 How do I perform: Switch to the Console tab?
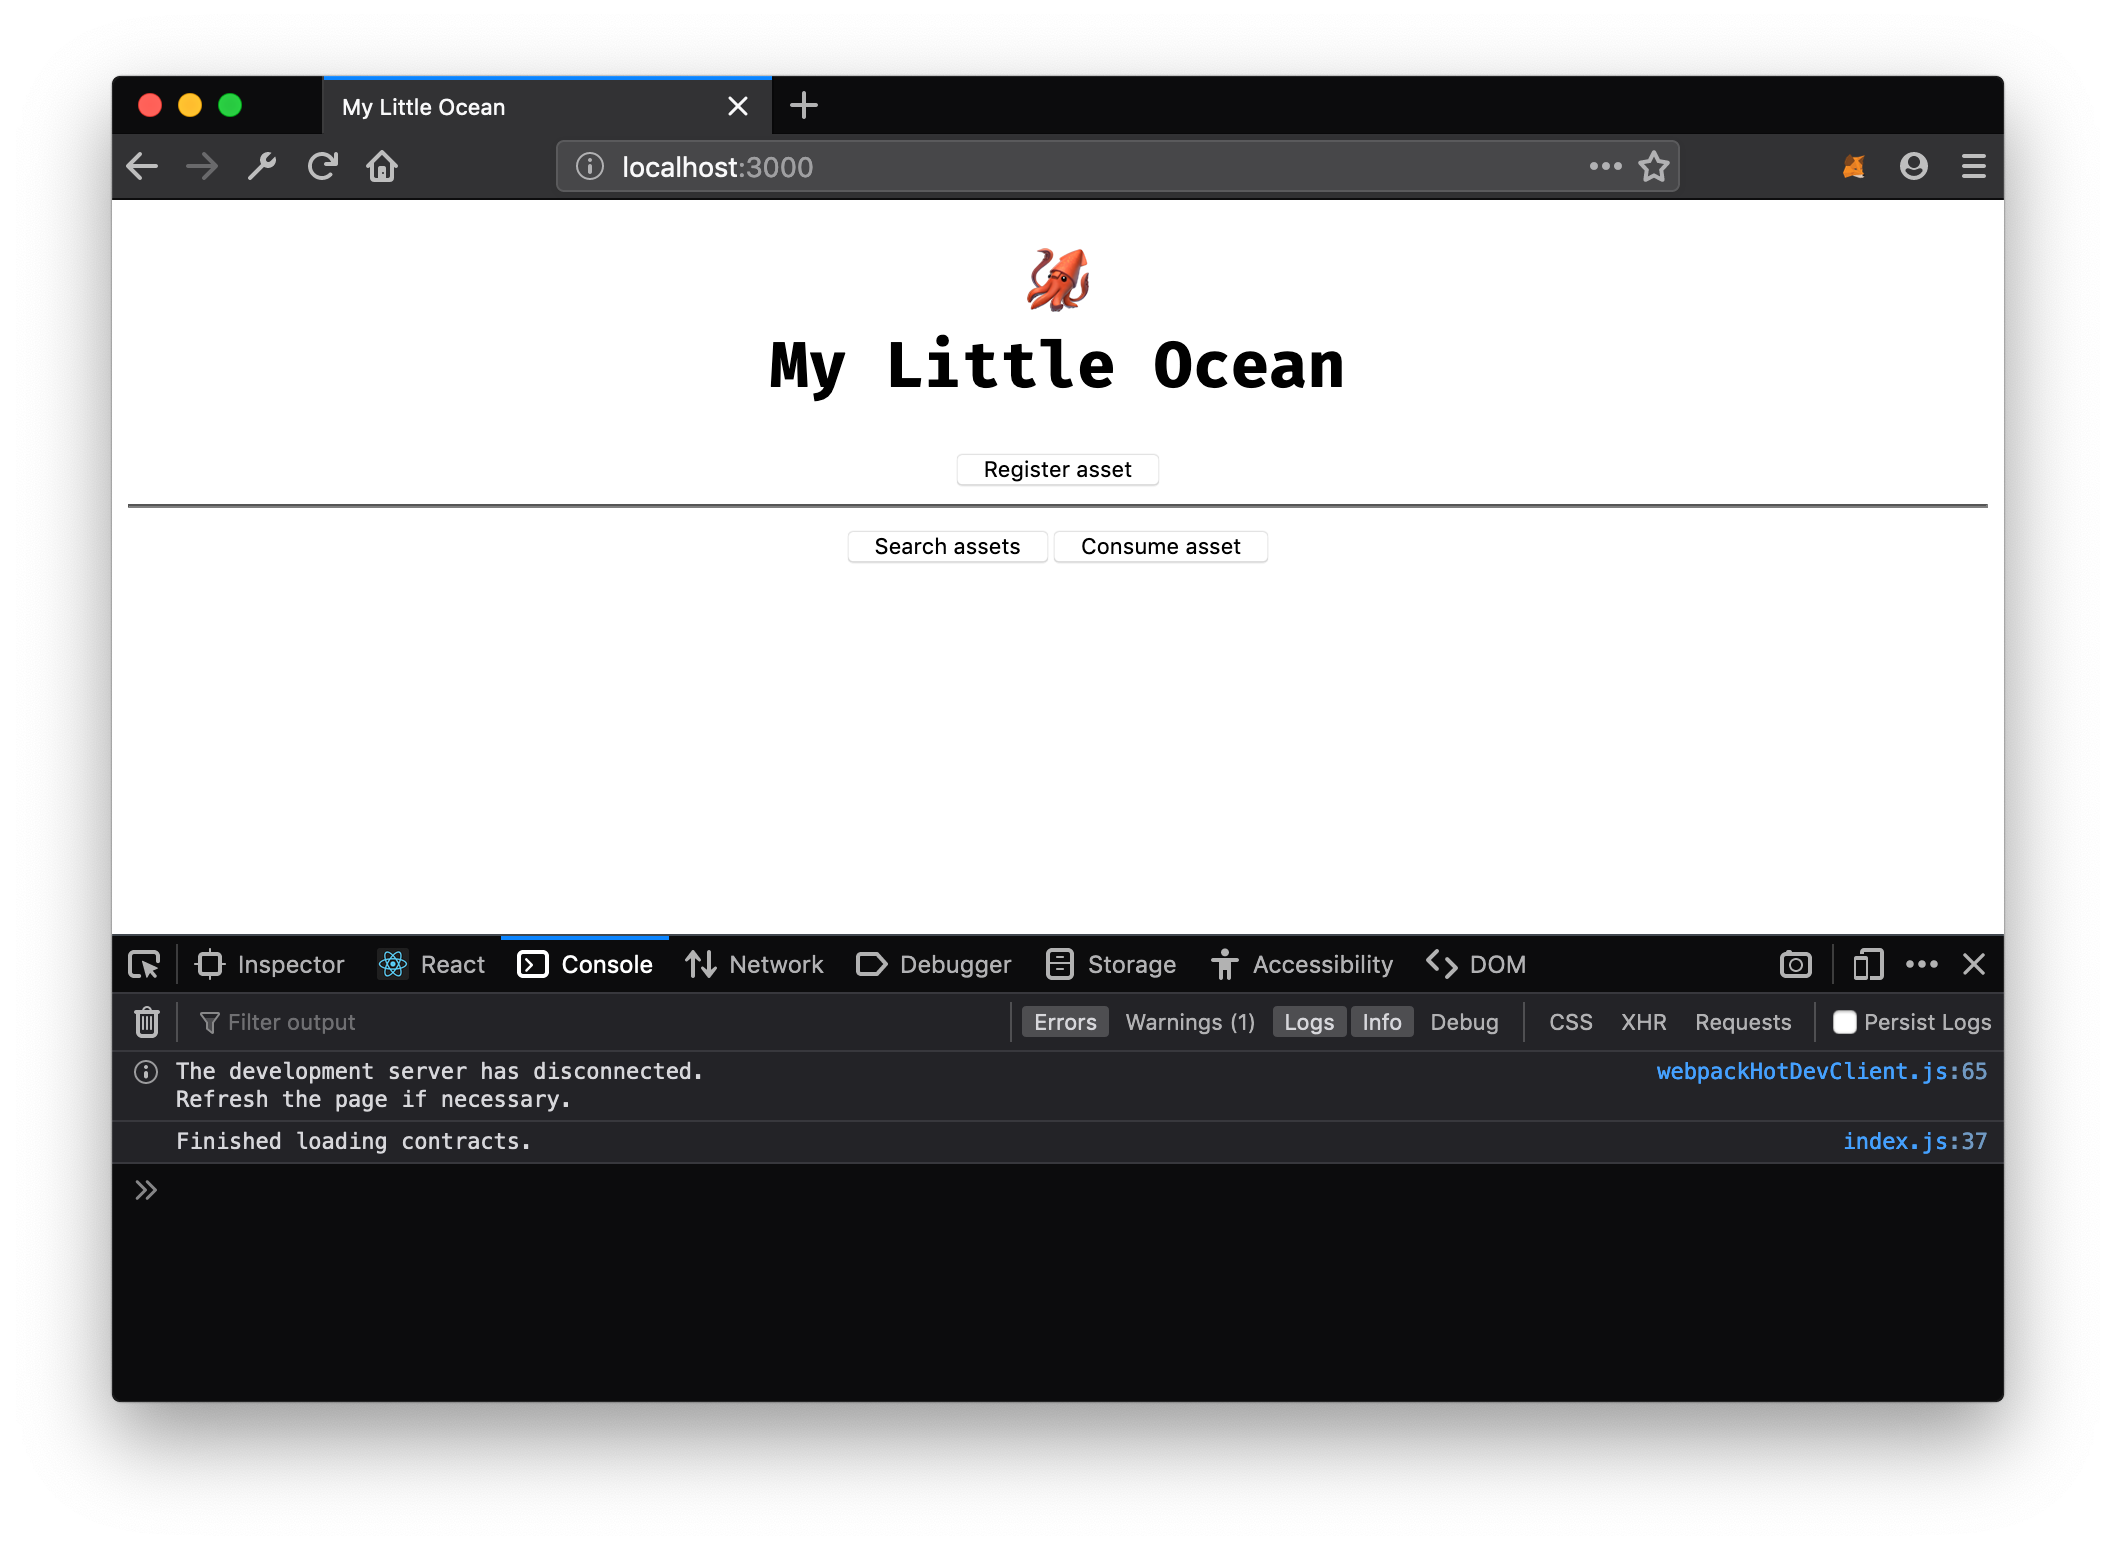click(585, 965)
